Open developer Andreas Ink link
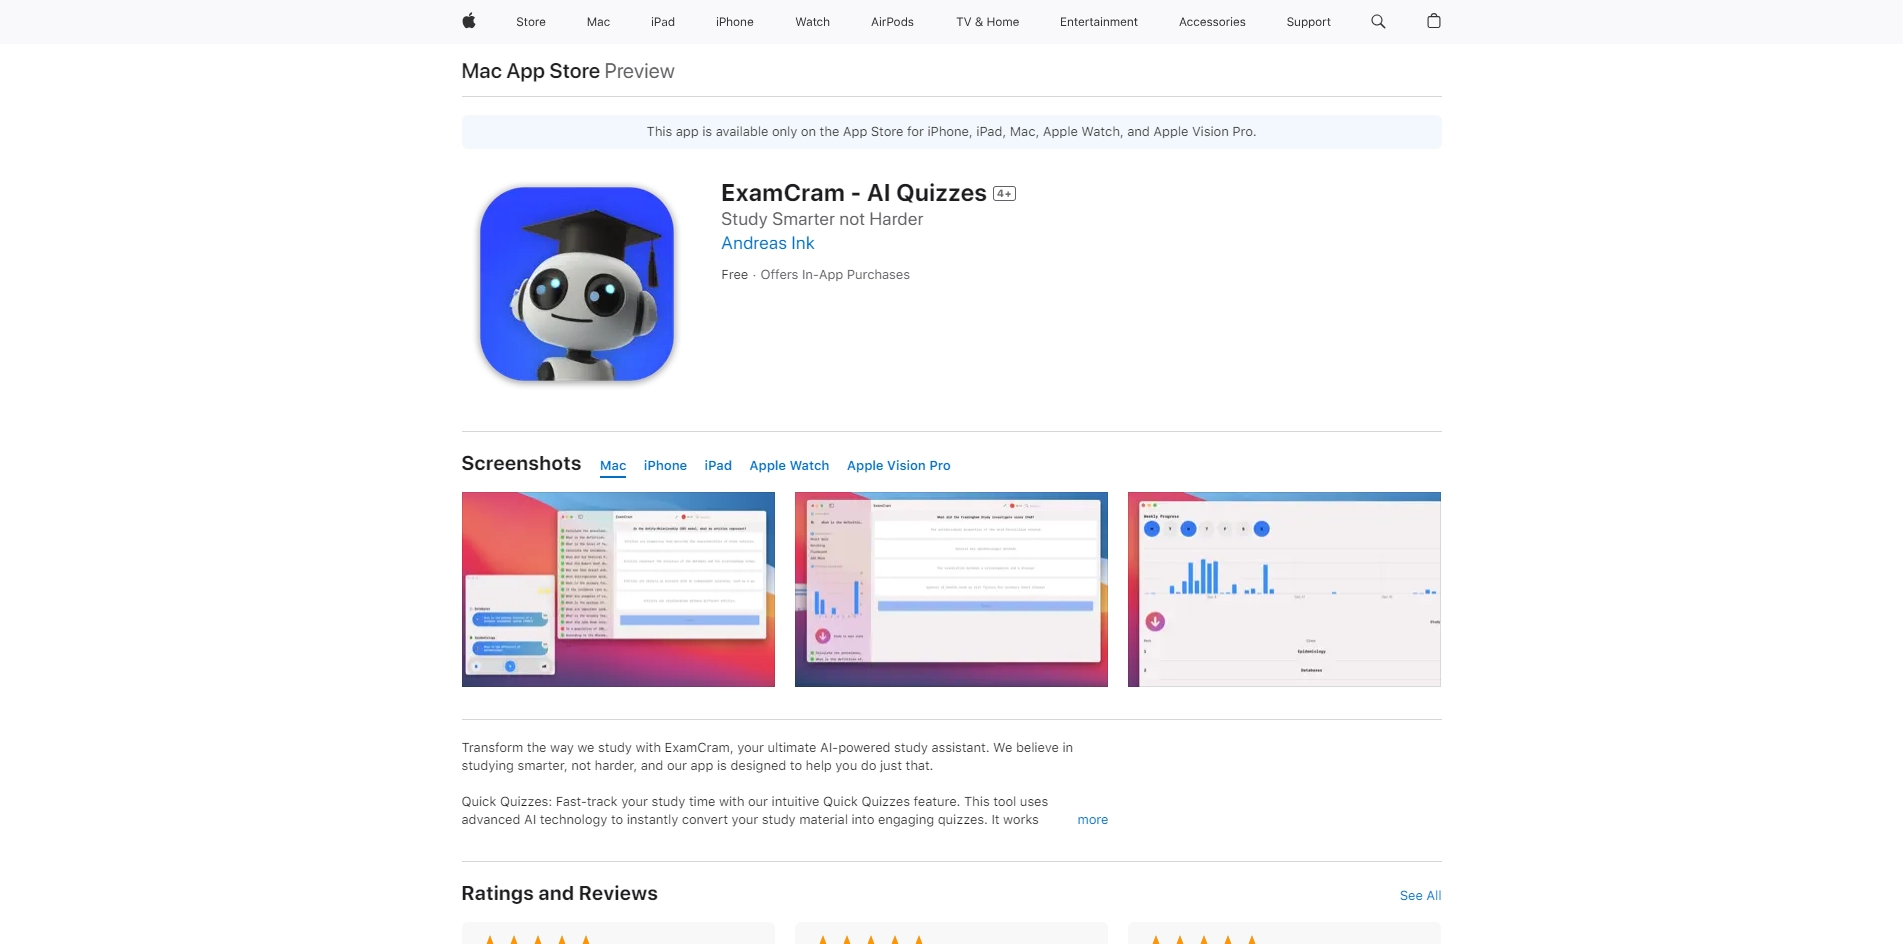Image resolution: width=1903 pixels, height=944 pixels. 768,243
